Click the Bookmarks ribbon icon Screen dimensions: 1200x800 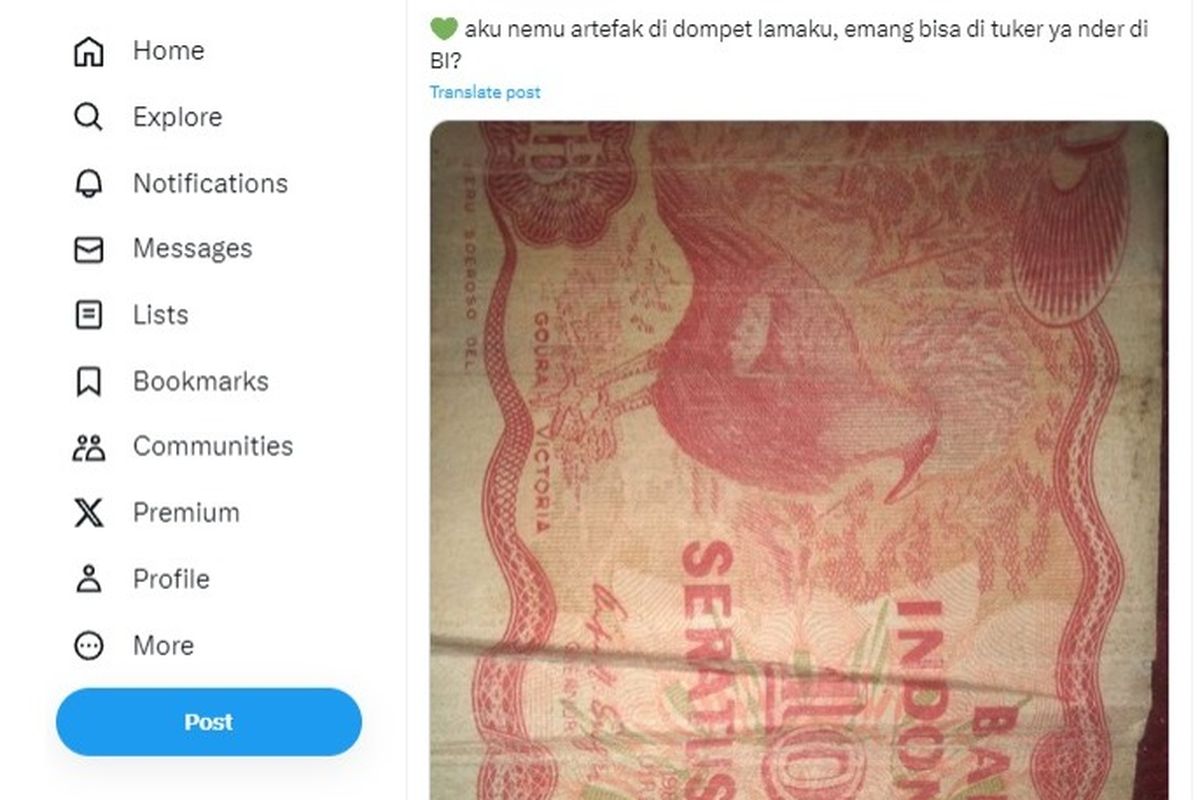pos(89,381)
